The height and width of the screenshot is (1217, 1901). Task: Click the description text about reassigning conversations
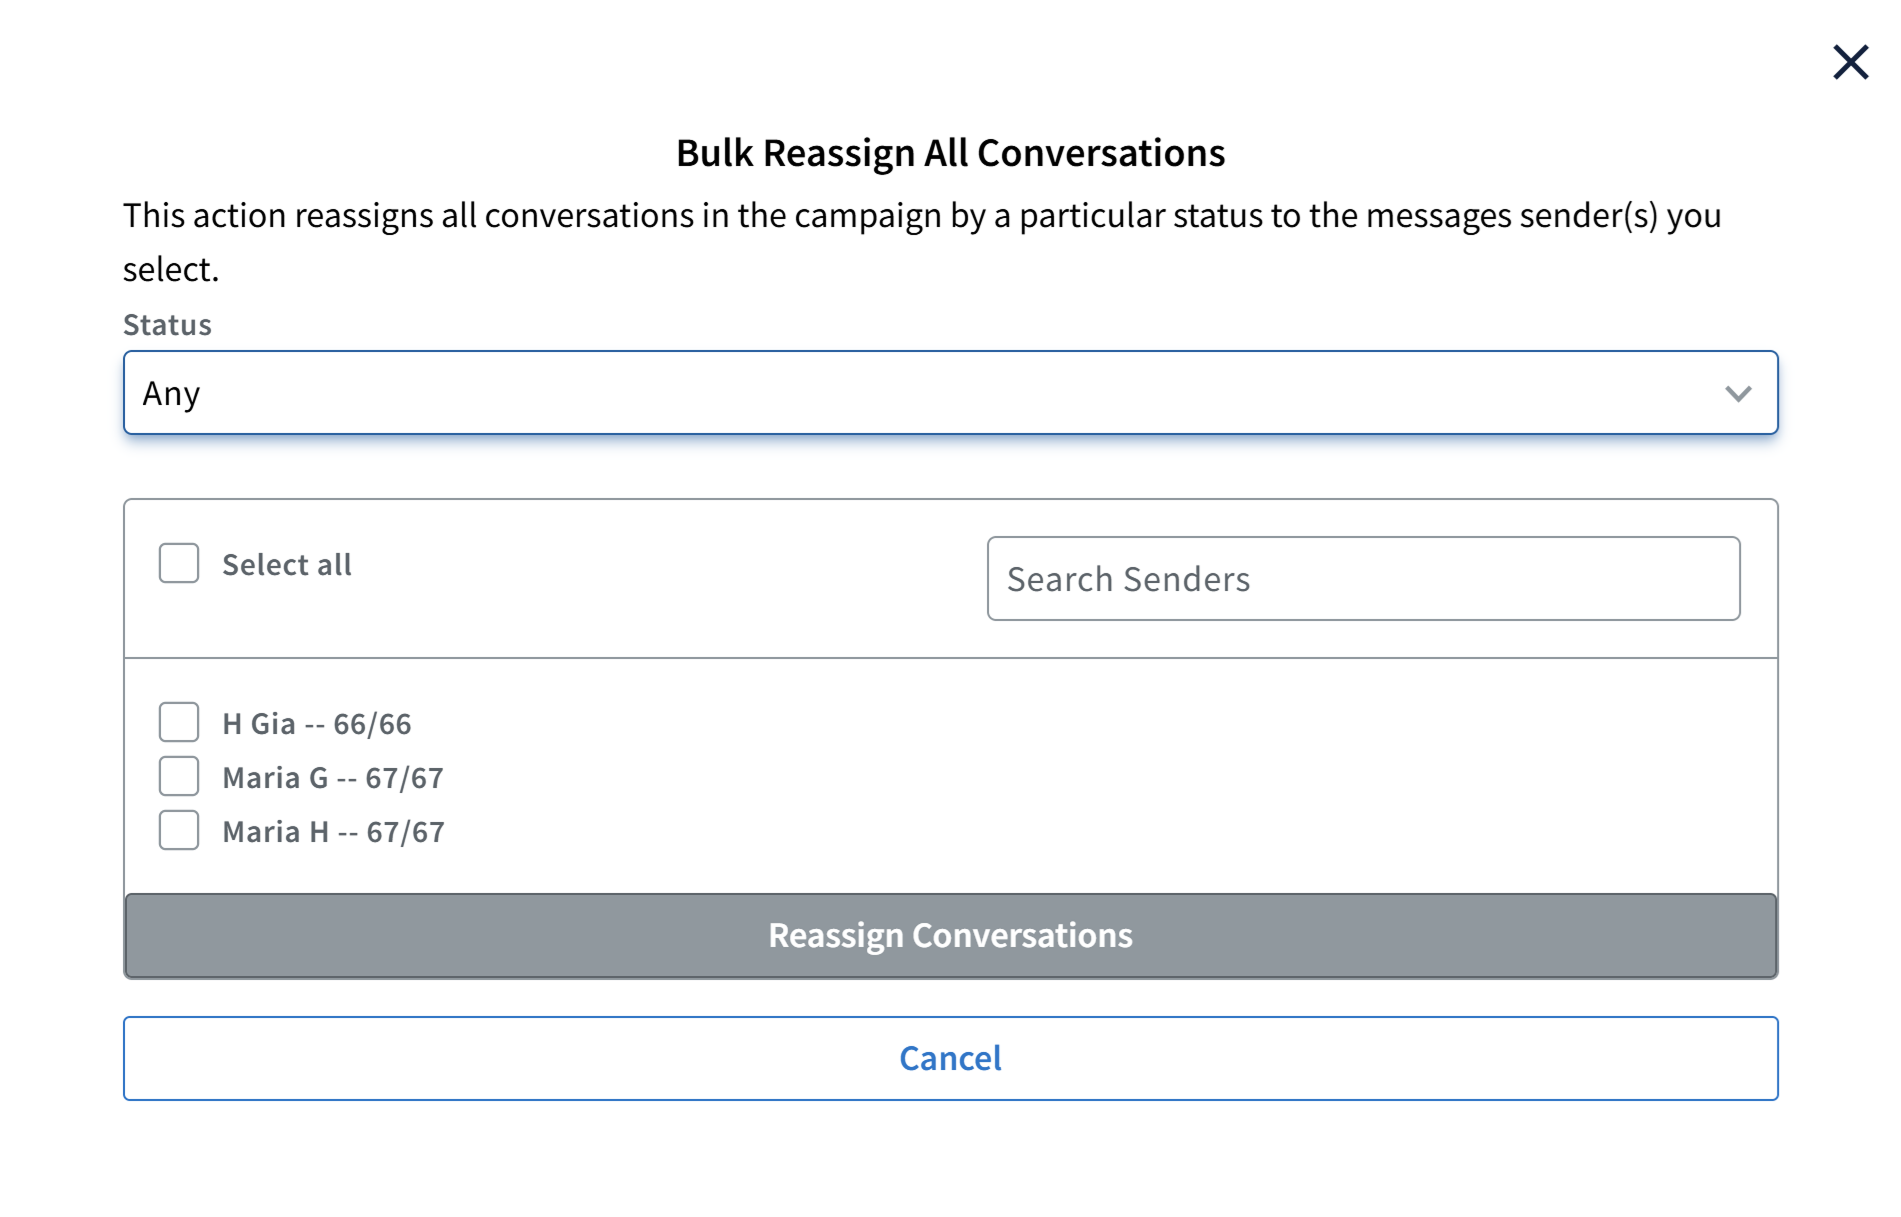920,240
